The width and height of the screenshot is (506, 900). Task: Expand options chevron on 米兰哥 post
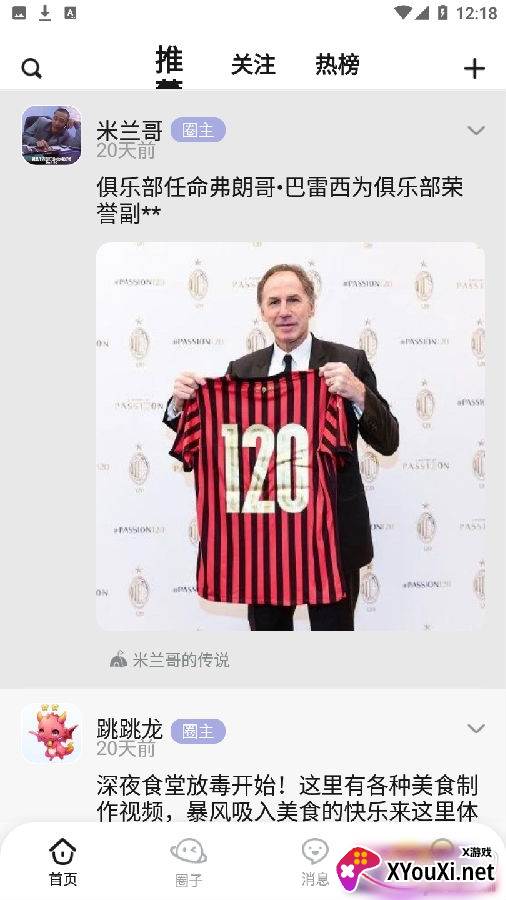[476, 130]
